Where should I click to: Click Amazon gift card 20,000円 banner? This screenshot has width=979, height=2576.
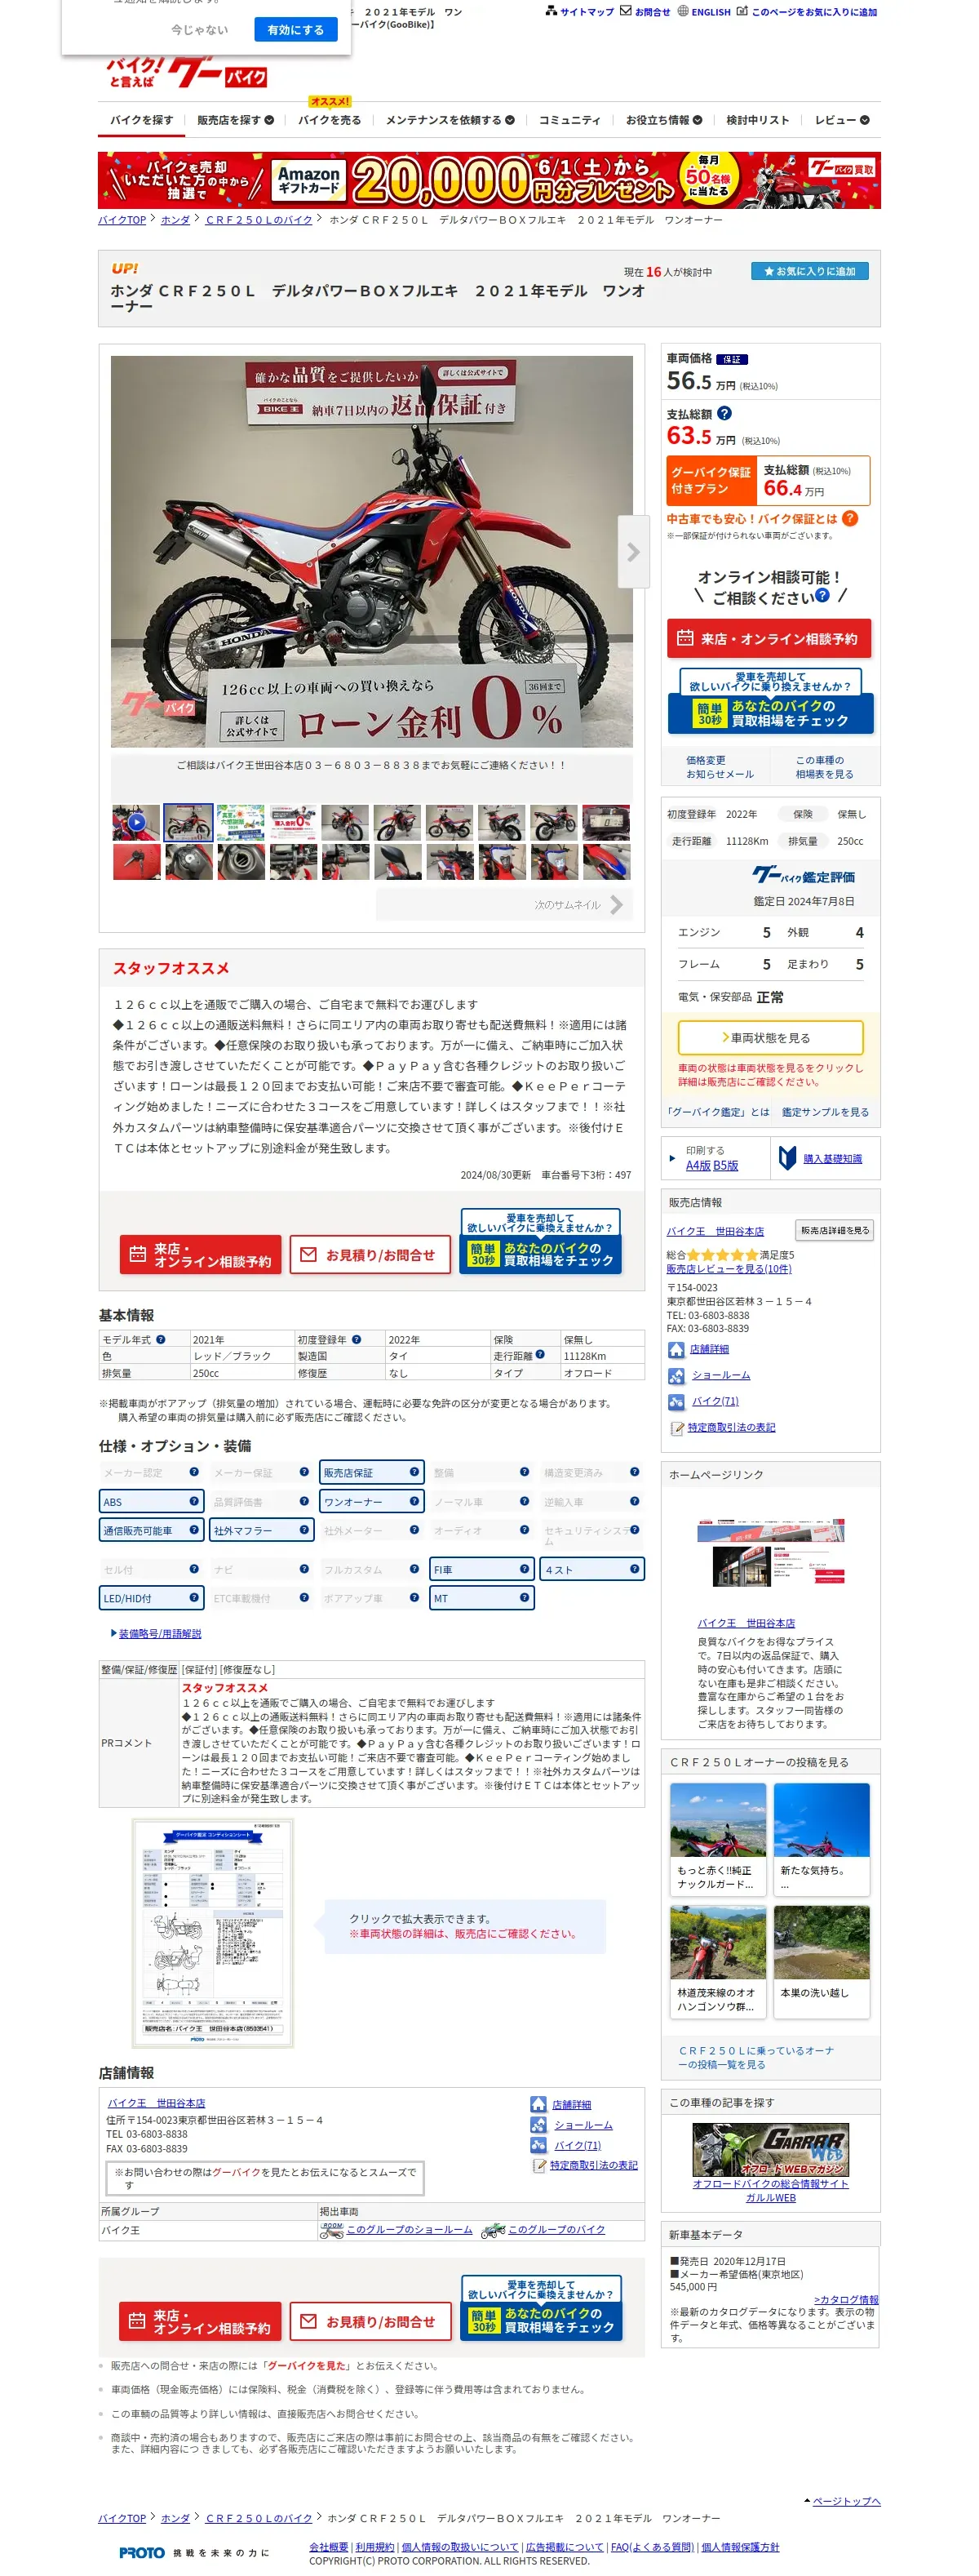[x=489, y=180]
